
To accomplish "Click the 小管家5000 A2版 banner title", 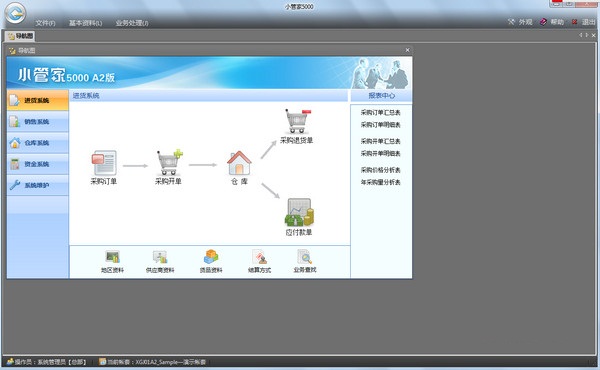I will coord(67,75).
